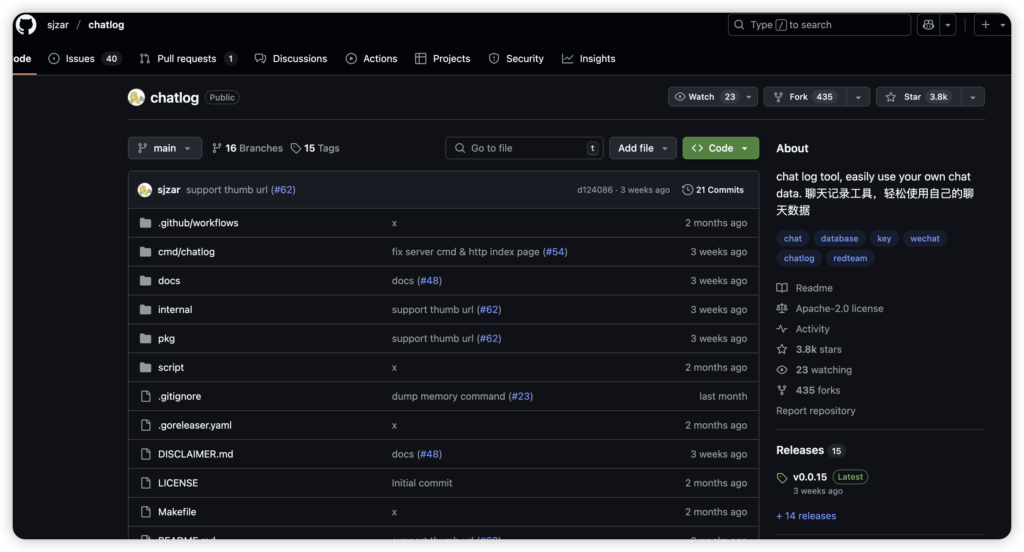
Task: Open the 'Initial commit' message link
Action: click(x=422, y=483)
